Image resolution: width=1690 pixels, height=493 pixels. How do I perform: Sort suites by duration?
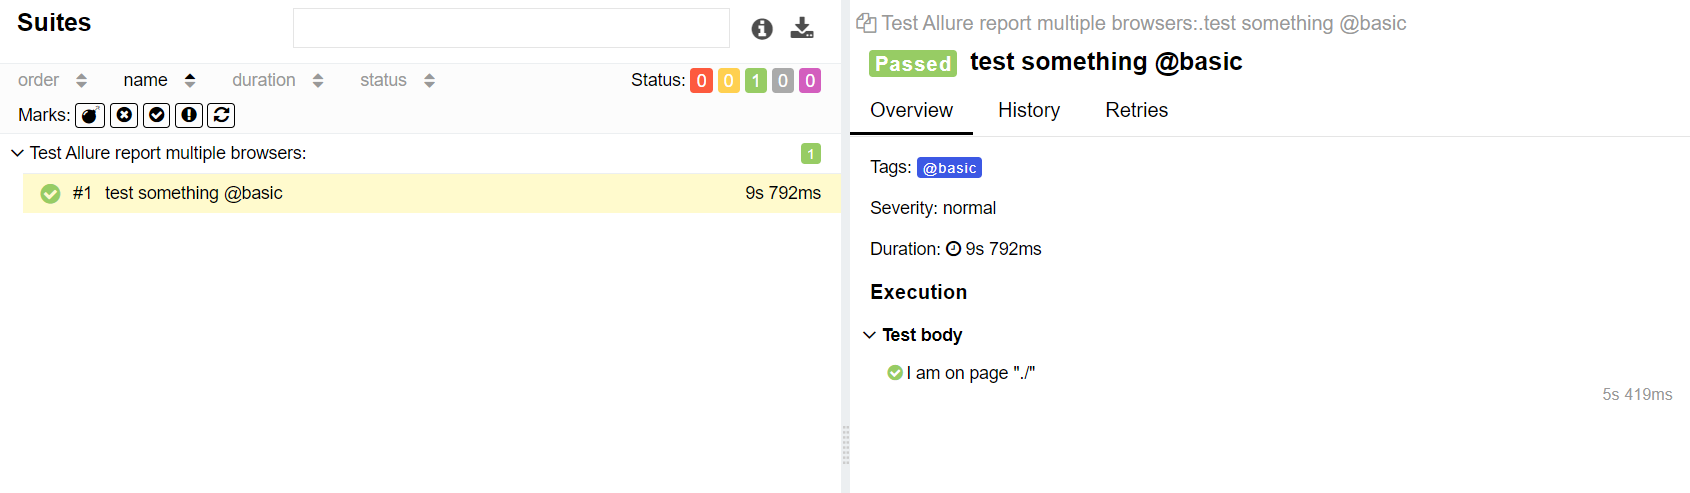277,80
